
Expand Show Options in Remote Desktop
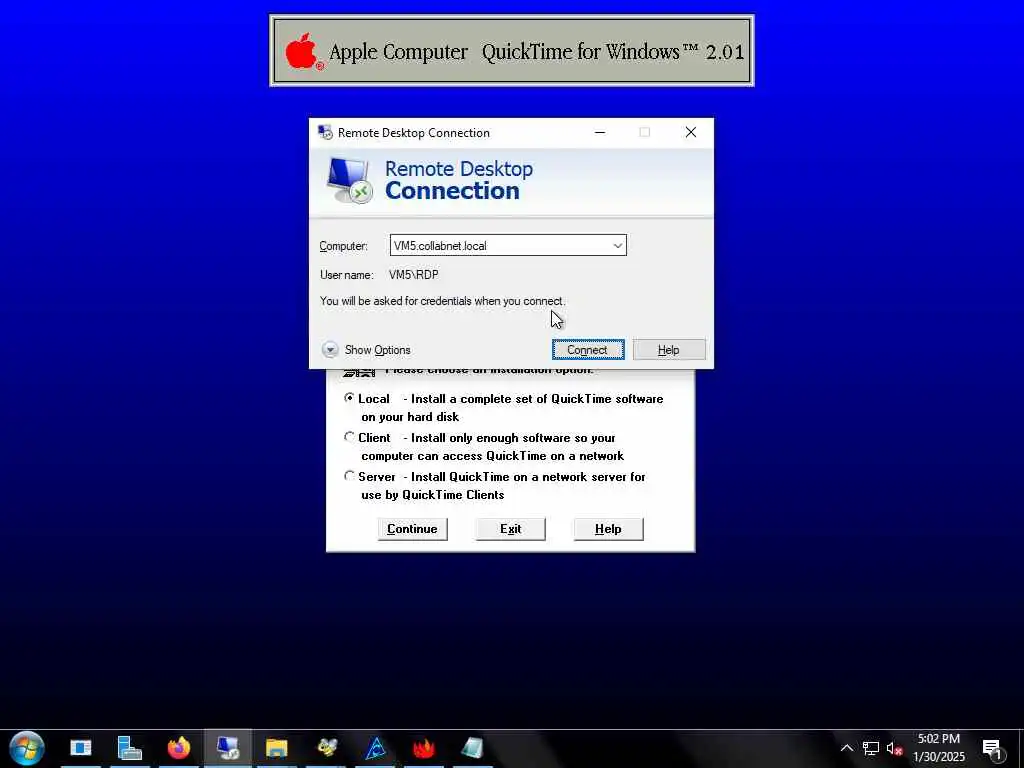366,349
